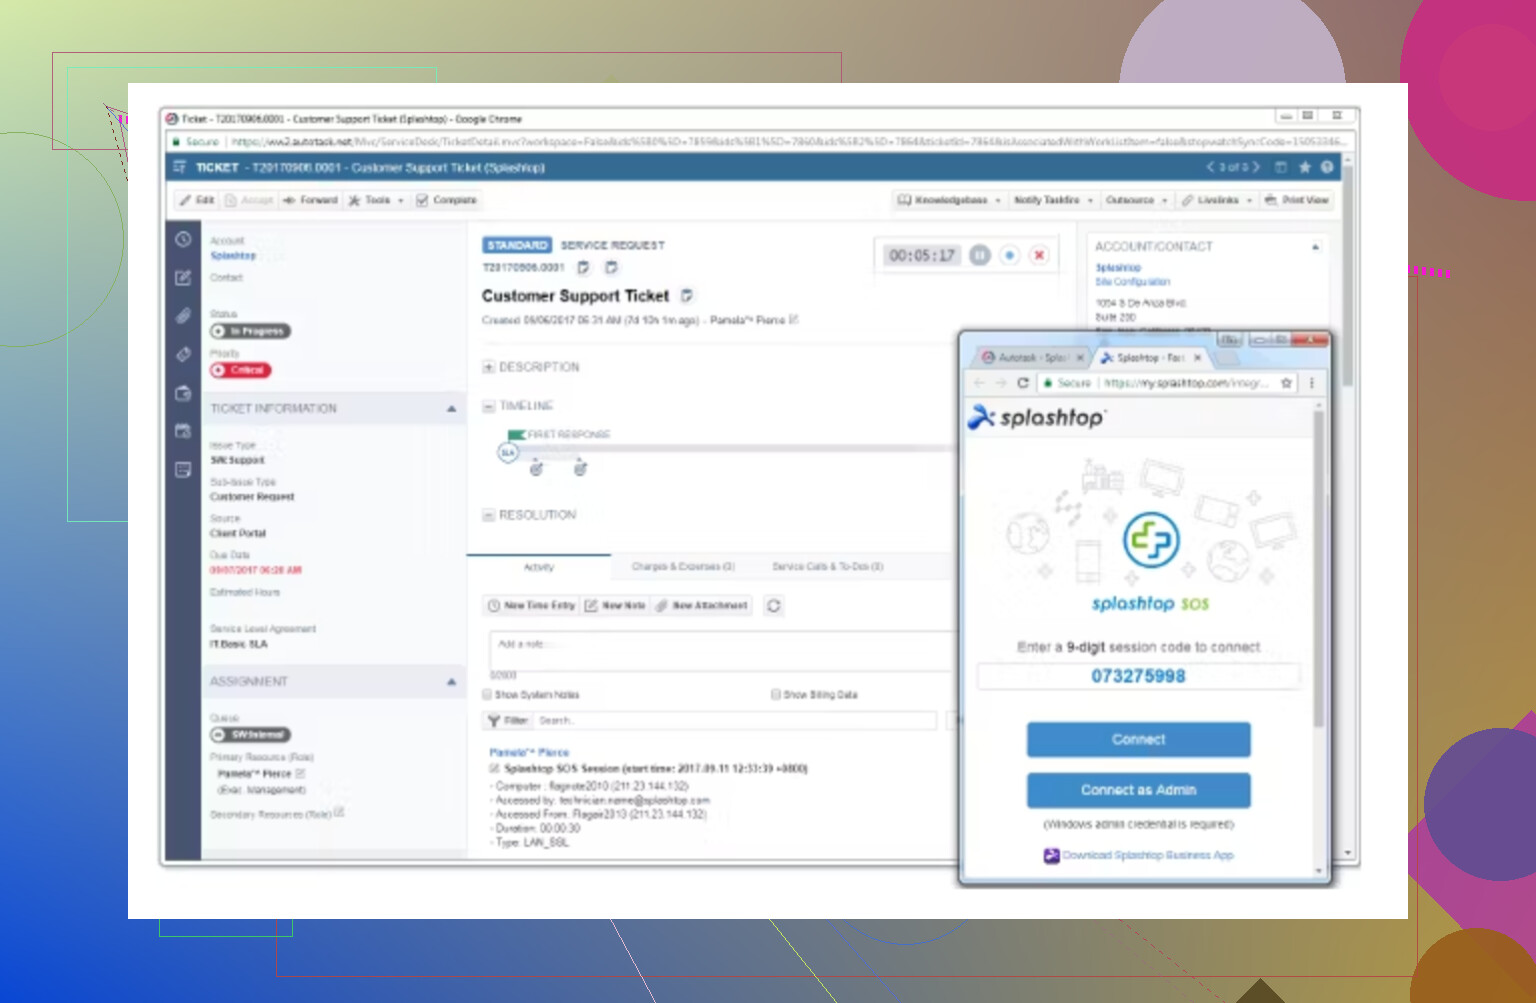Collapse the Ticket Information section
1536x1003 pixels.
tap(451, 409)
